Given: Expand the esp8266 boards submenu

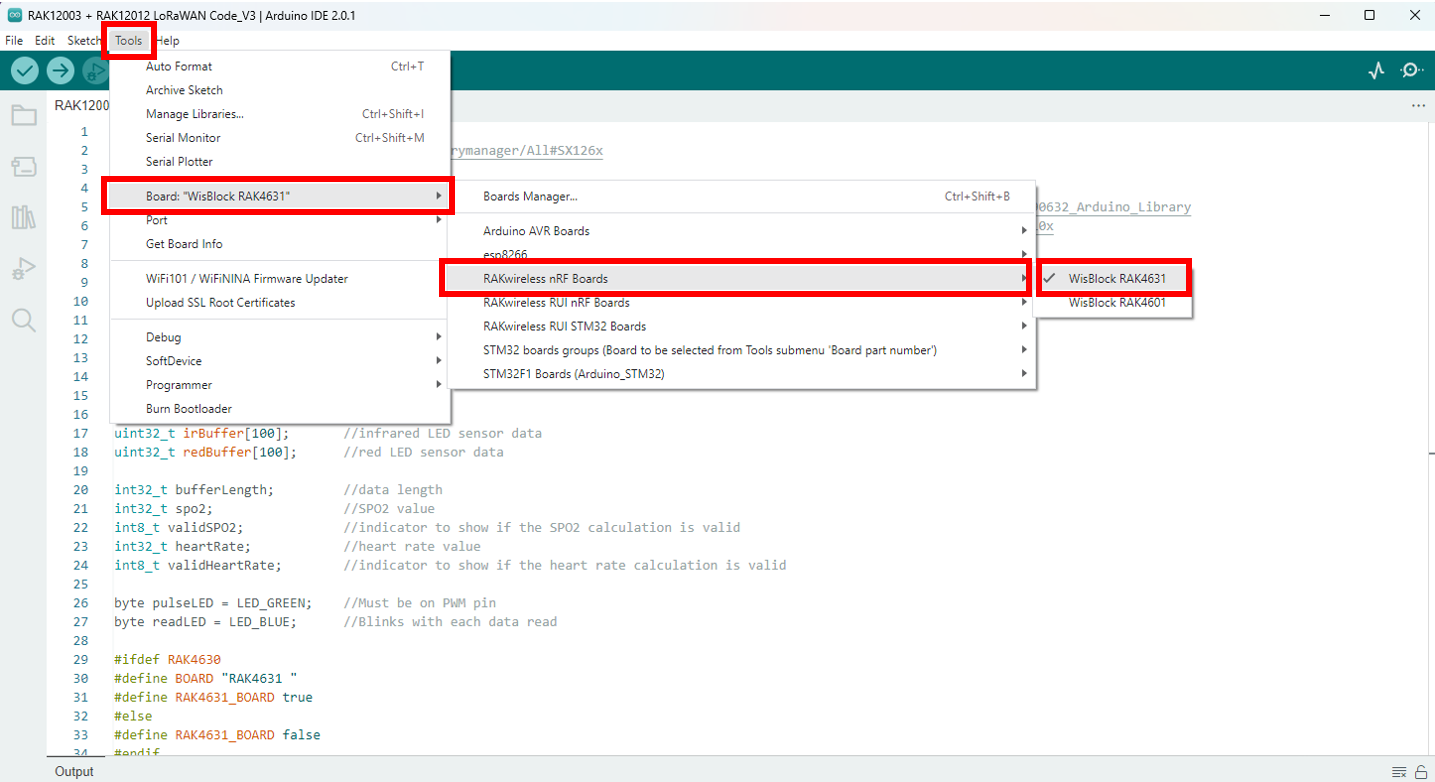Looking at the screenshot, I should [742, 255].
